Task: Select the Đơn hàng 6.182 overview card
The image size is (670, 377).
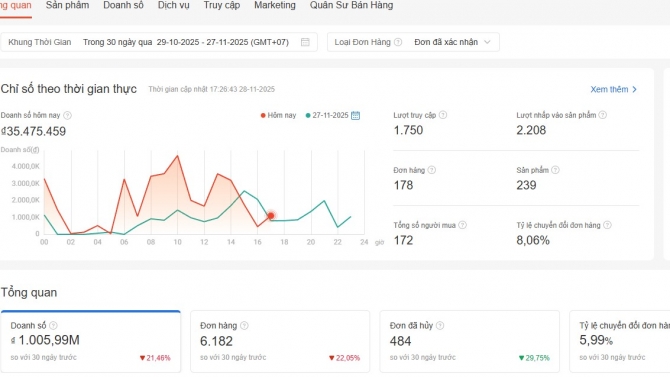Action: 280,341
